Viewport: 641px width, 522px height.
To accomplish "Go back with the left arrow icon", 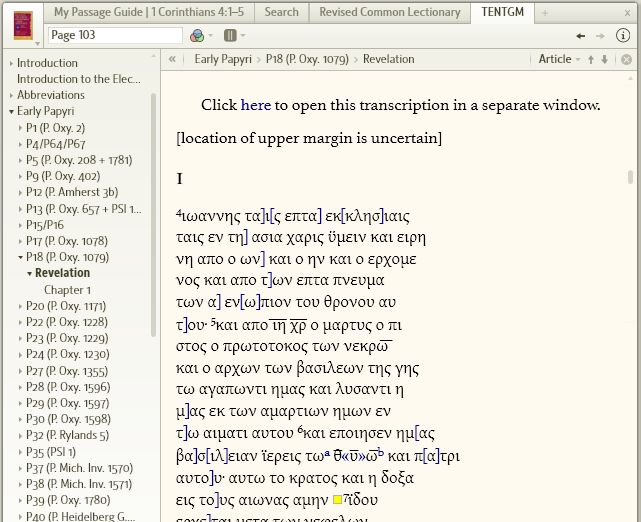I will [x=580, y=36].
